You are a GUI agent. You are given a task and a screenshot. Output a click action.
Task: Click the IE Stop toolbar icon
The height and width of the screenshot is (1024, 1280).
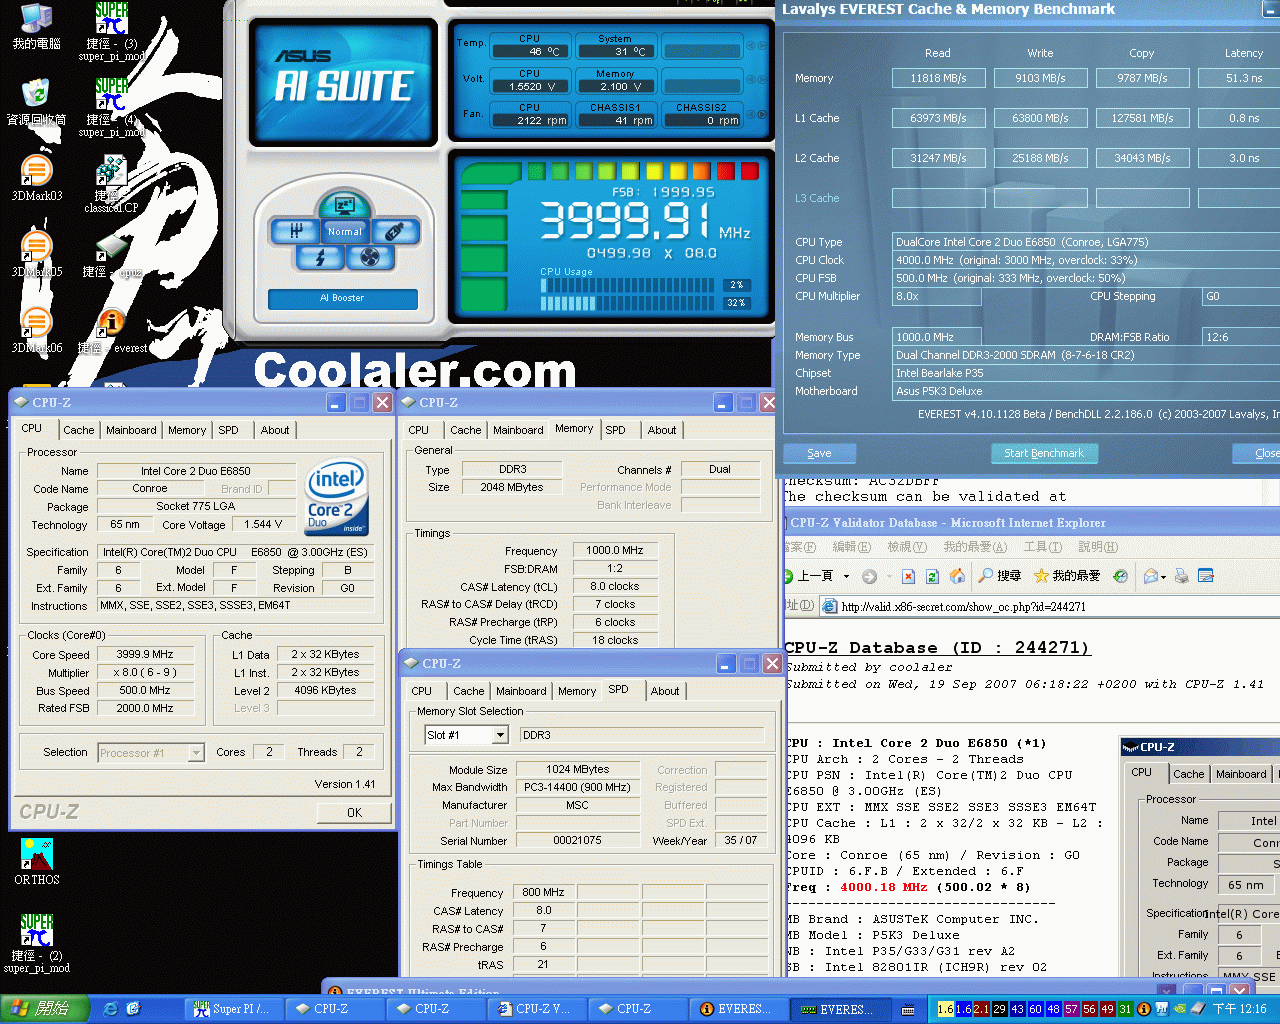coord(908,576)
